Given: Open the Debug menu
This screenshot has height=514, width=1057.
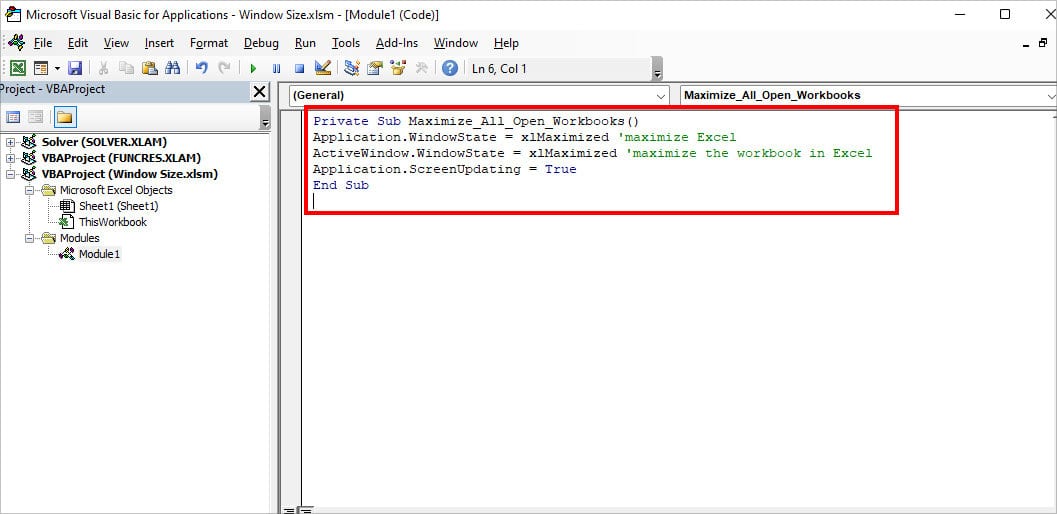Looking at the screenshot, I should coord(261,43).
